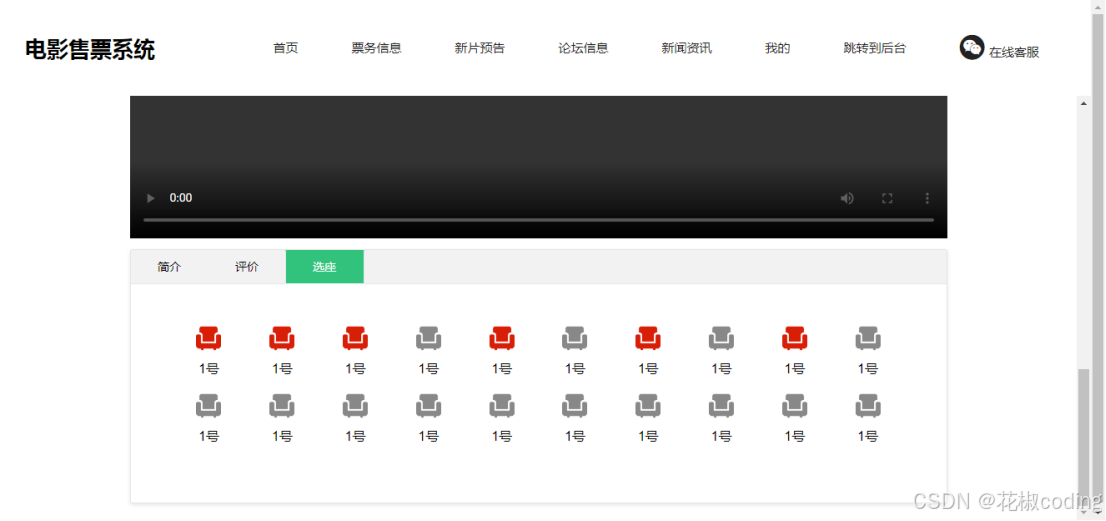Open 在线客服 text link
1106x521 pixels.
pyautogui.click(x=1014, y=52)
